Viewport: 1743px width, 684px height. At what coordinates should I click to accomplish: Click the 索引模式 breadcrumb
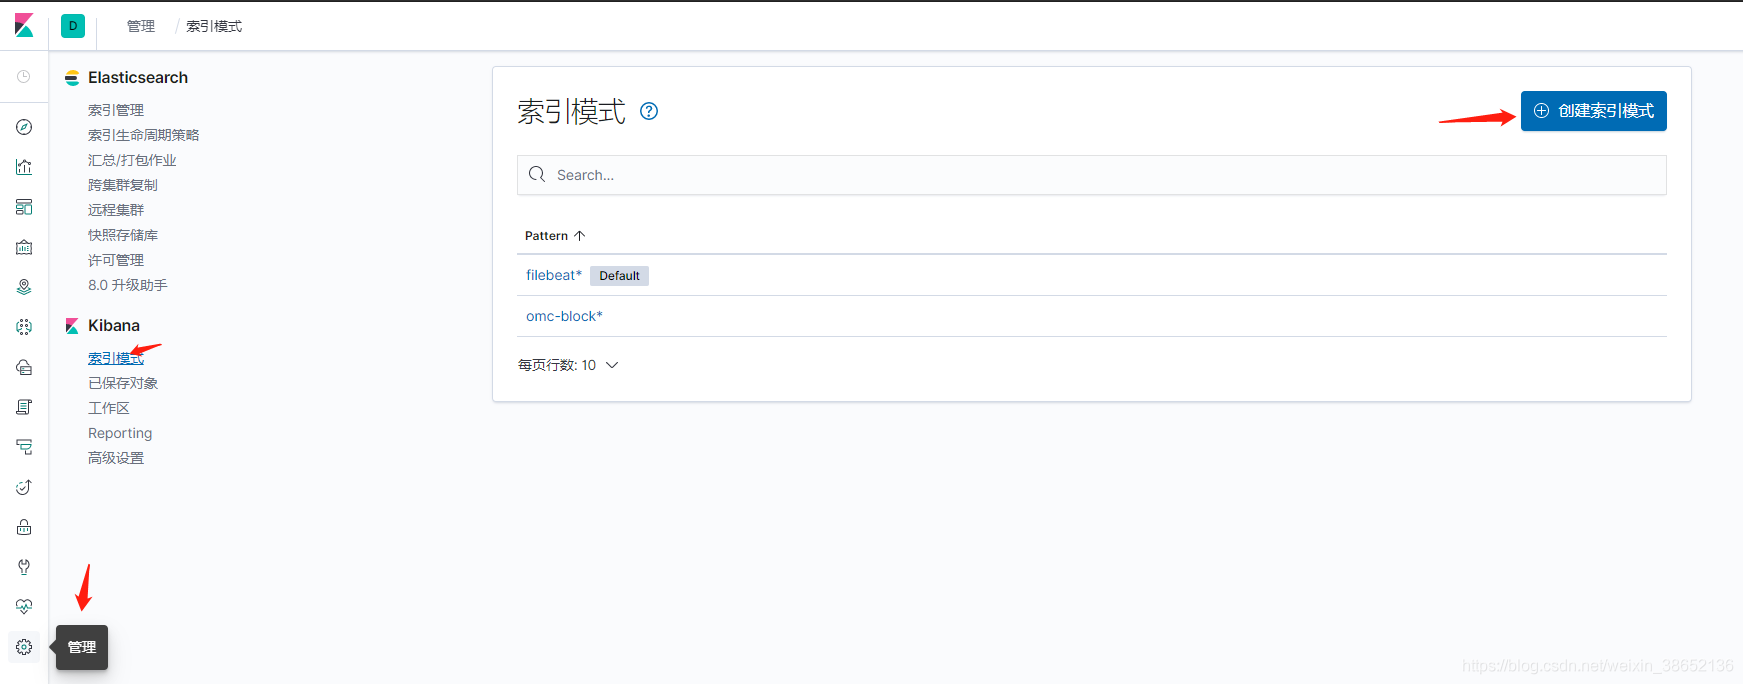214,26
